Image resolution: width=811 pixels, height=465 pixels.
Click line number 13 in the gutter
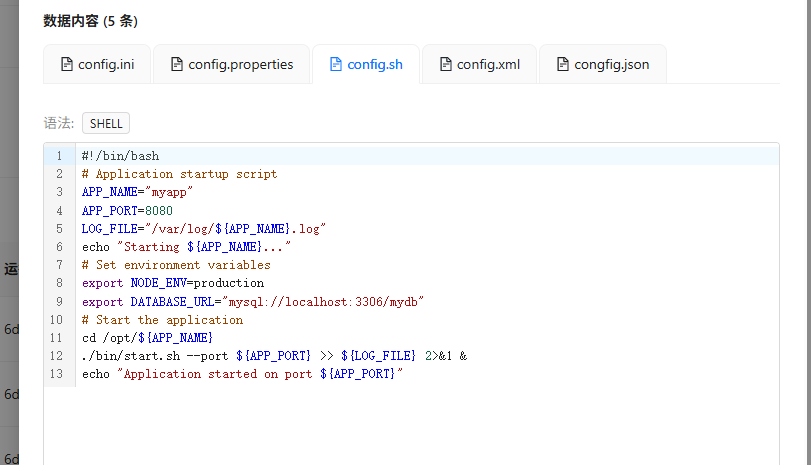(59, 374)
